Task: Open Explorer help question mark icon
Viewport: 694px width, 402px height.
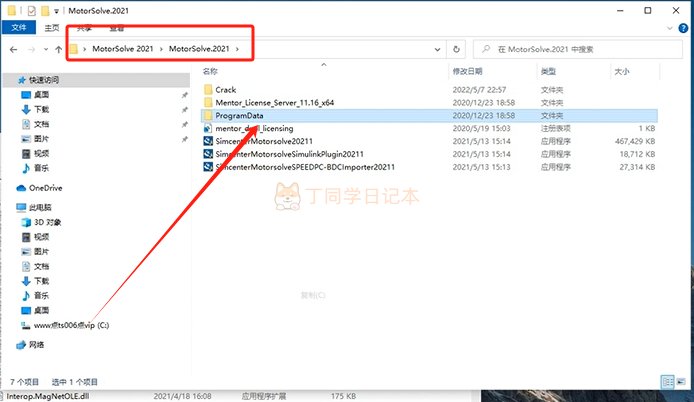Action: pos(683,28)
